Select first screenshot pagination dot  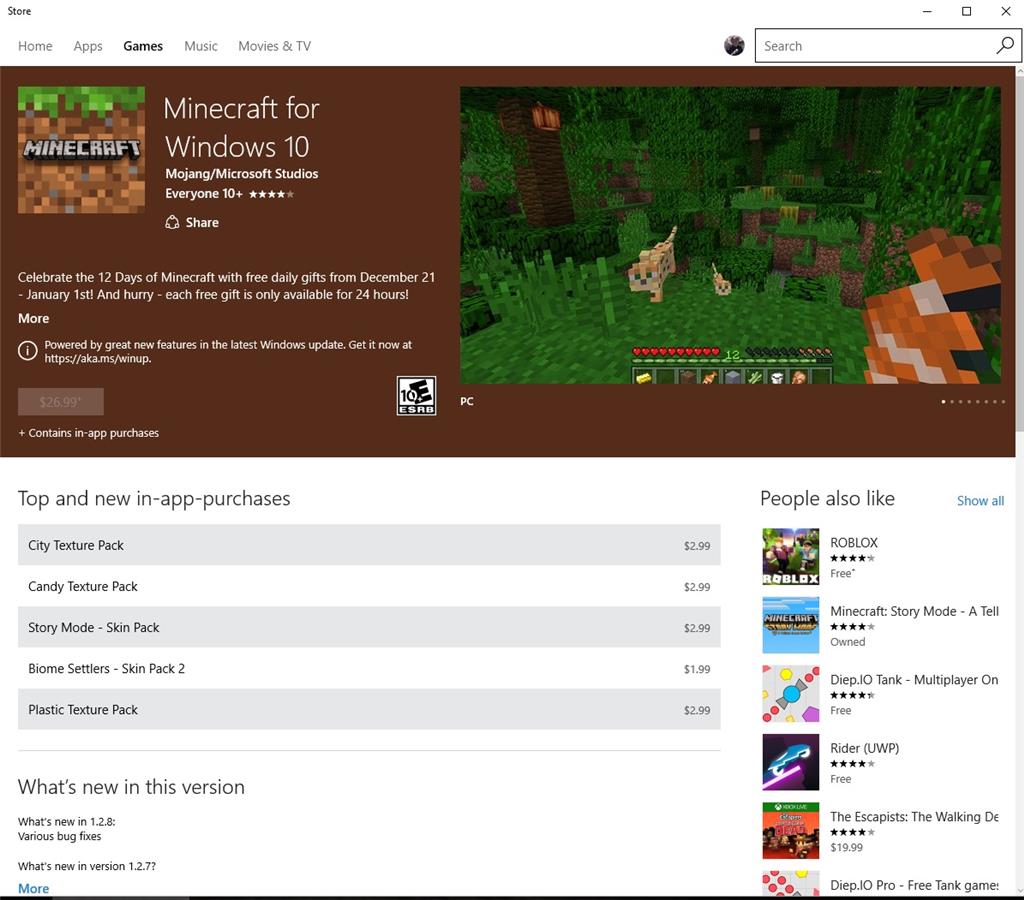[x=943, y=402]
